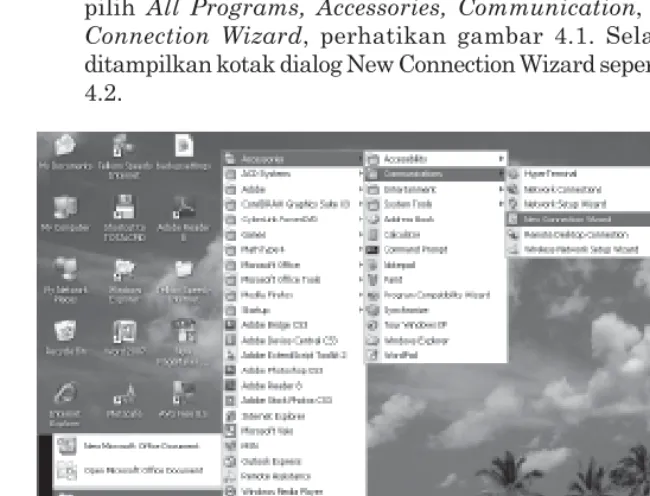Click New Microsoft Office Document icon
Screen dimensions: 650x496
67,446
